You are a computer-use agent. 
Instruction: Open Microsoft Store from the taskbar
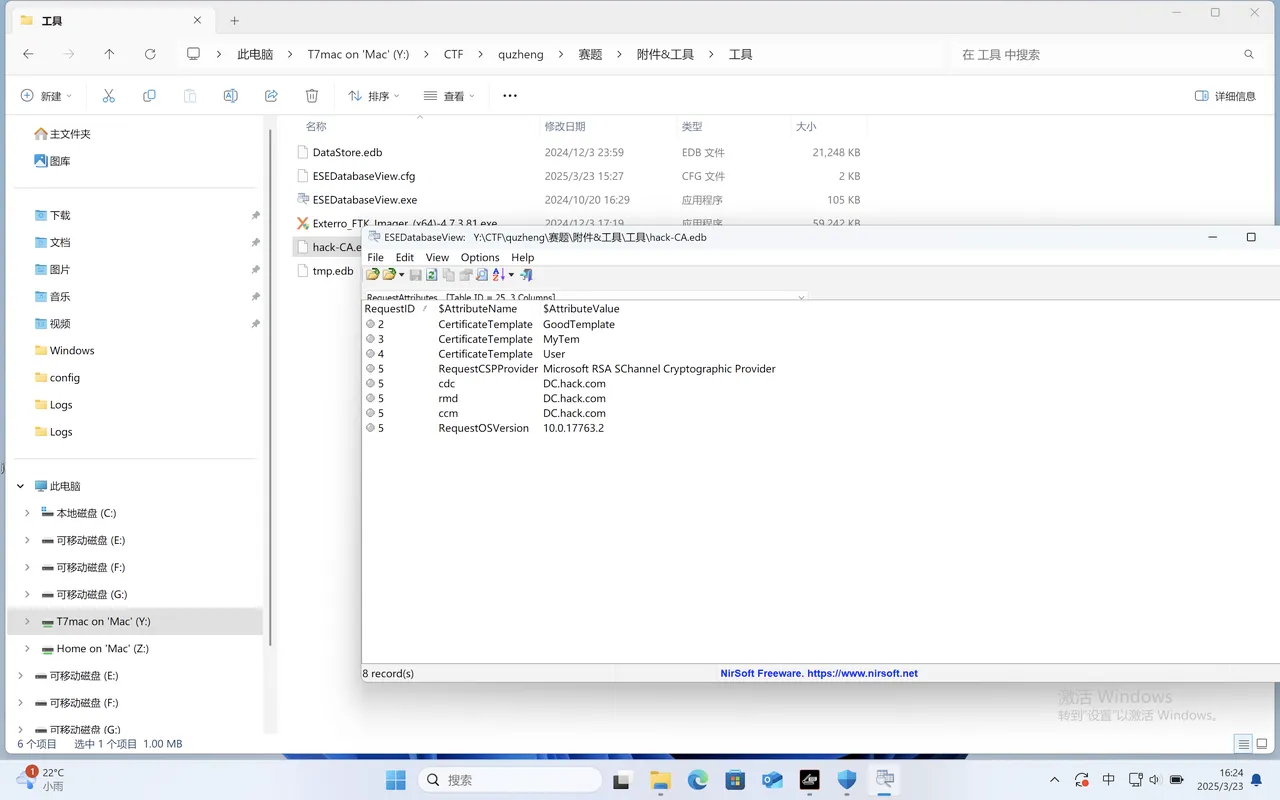pyautogui.click(x=735, y=780)
